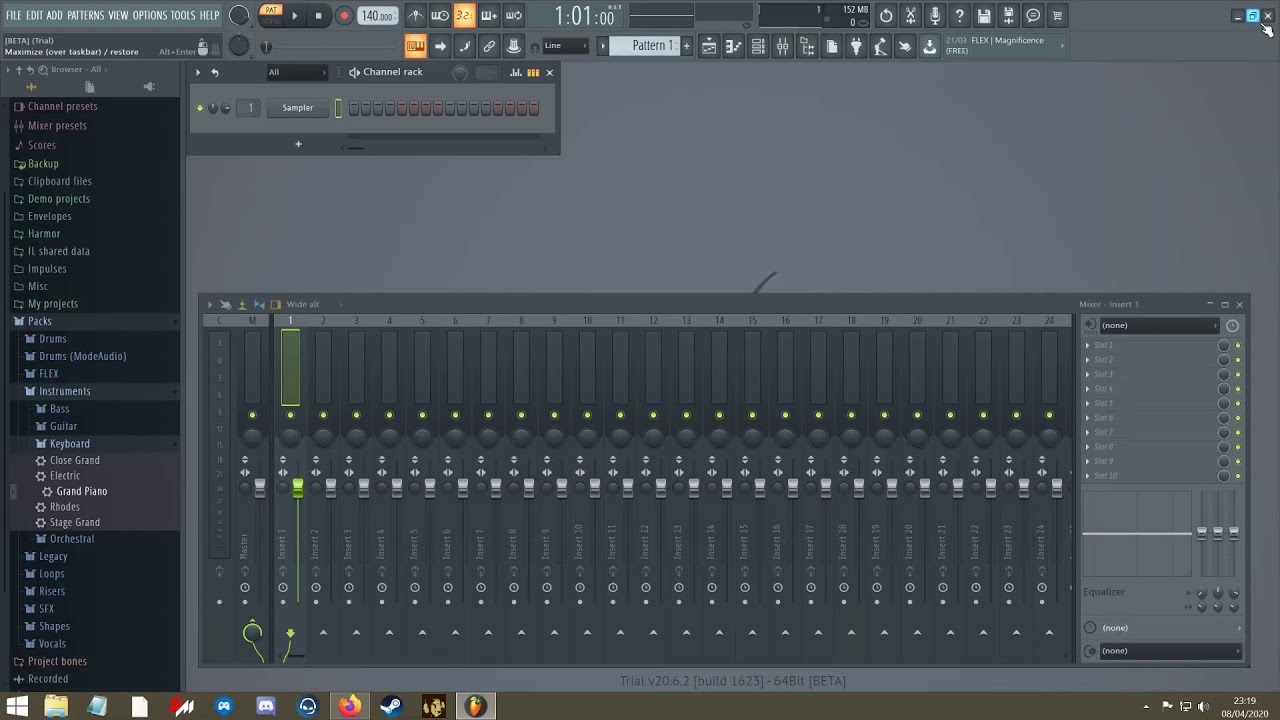Open the All channel filter dropdown
This screenshot has height=720, width=1280.
click(x=296, y=72)
